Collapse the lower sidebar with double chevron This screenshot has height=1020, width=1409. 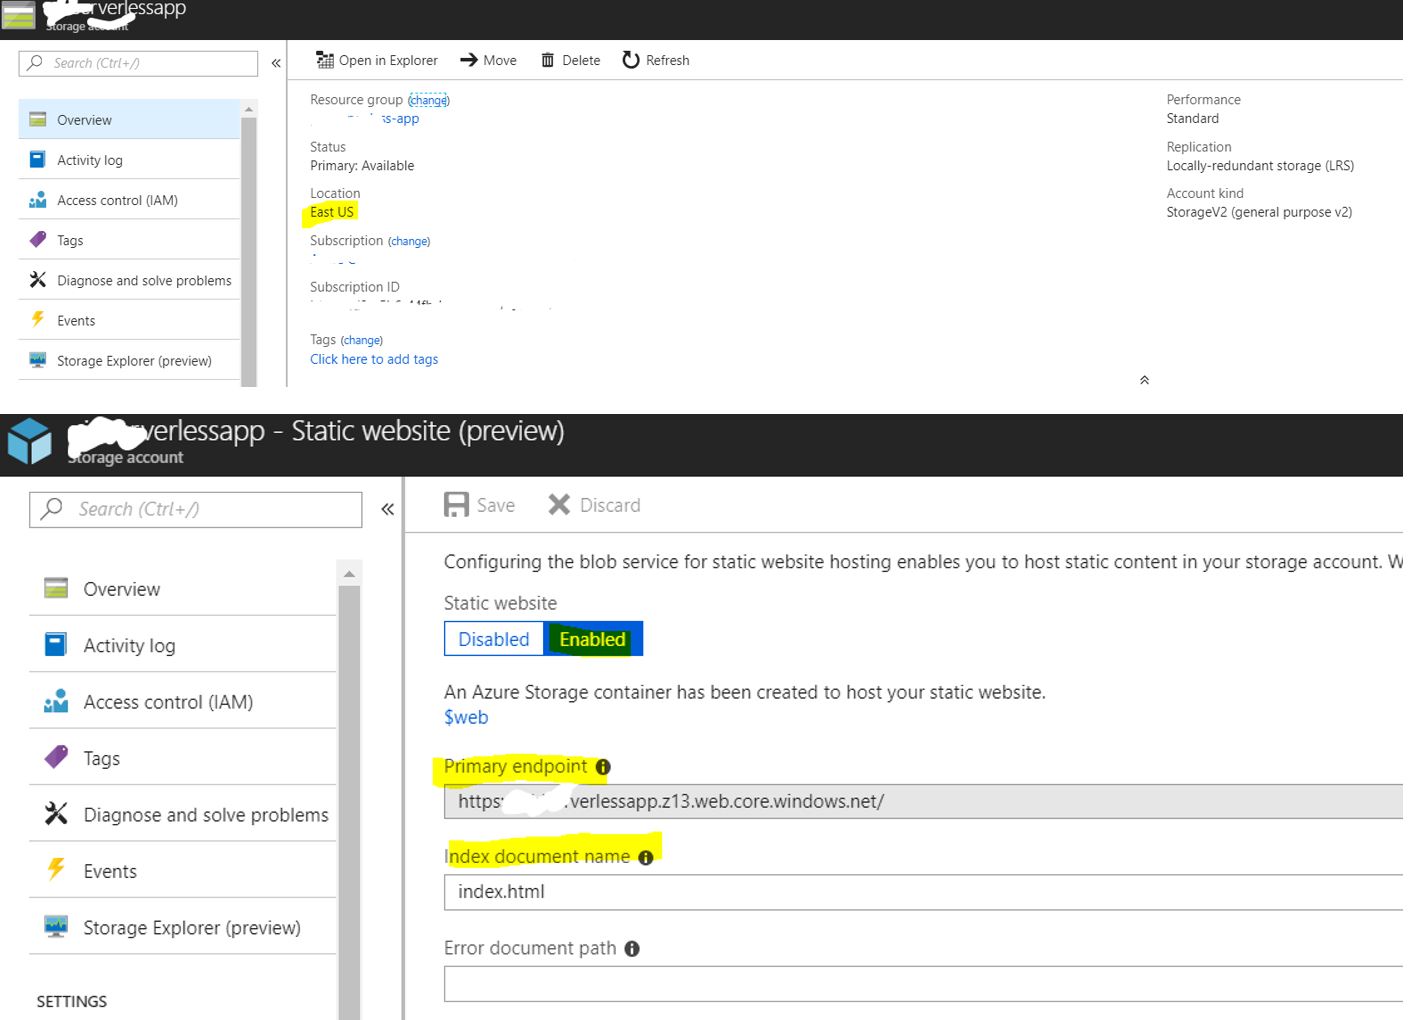point(388,509)
